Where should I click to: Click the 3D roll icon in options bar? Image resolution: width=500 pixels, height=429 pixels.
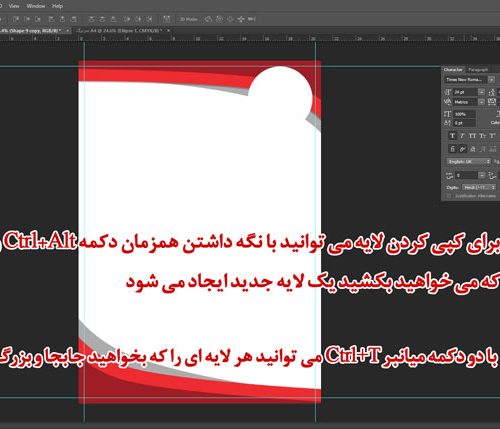click(x=219, y=19)
